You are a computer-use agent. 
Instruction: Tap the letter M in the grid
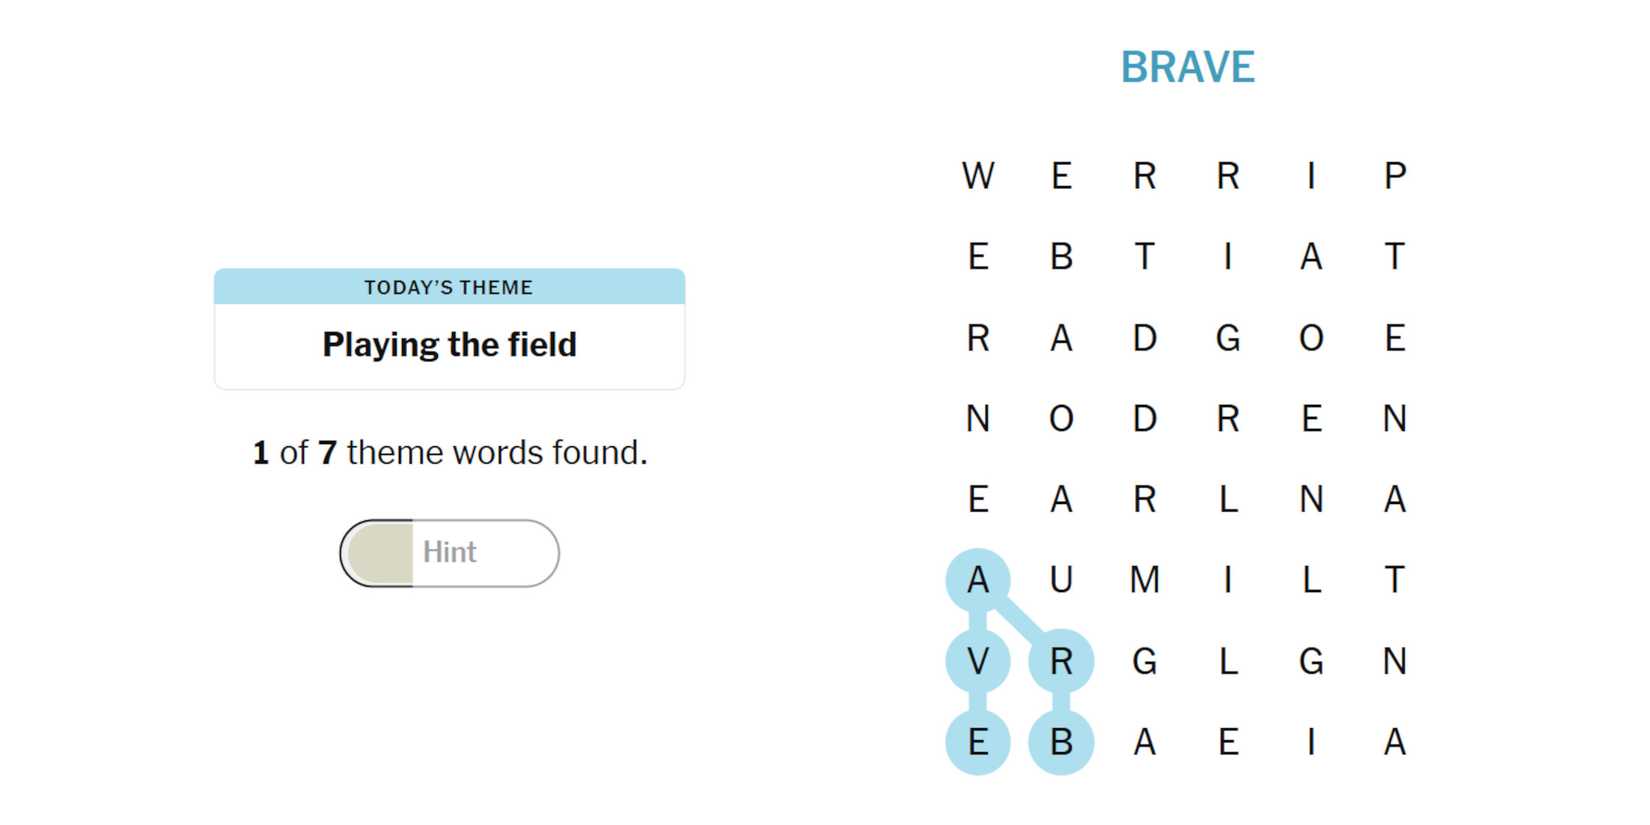(1145, 580)
